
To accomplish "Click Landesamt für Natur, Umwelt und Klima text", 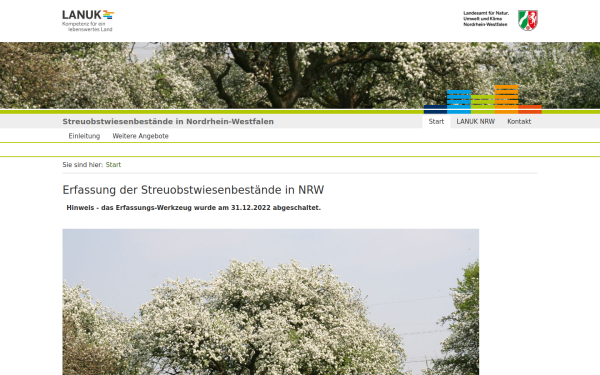I will pos(486,18).
